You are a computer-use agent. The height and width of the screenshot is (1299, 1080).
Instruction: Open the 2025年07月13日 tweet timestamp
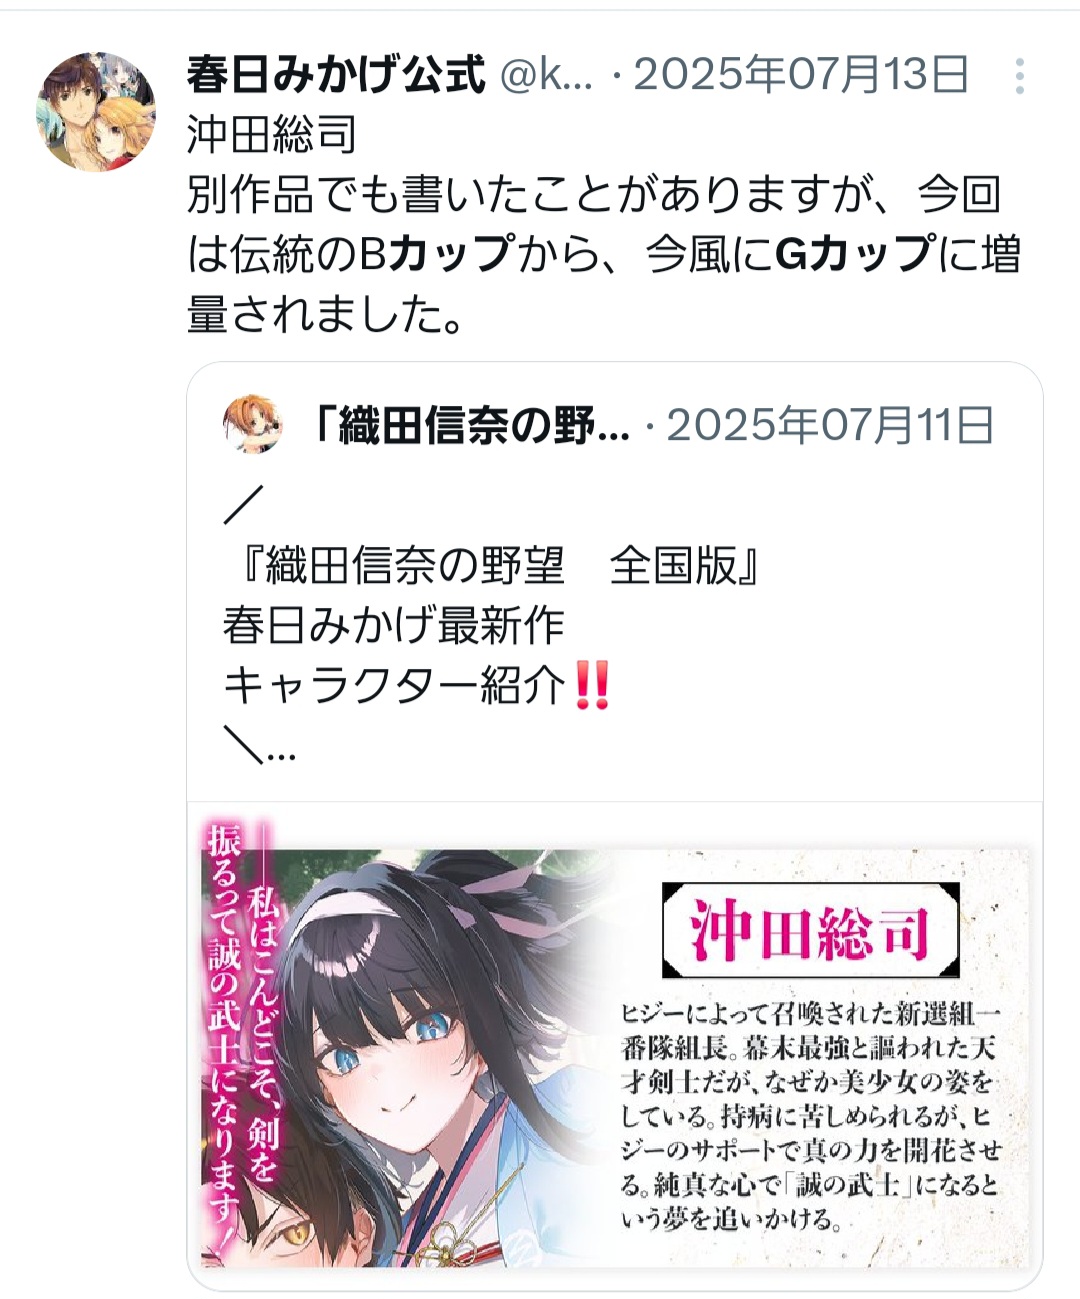[801, 75]
